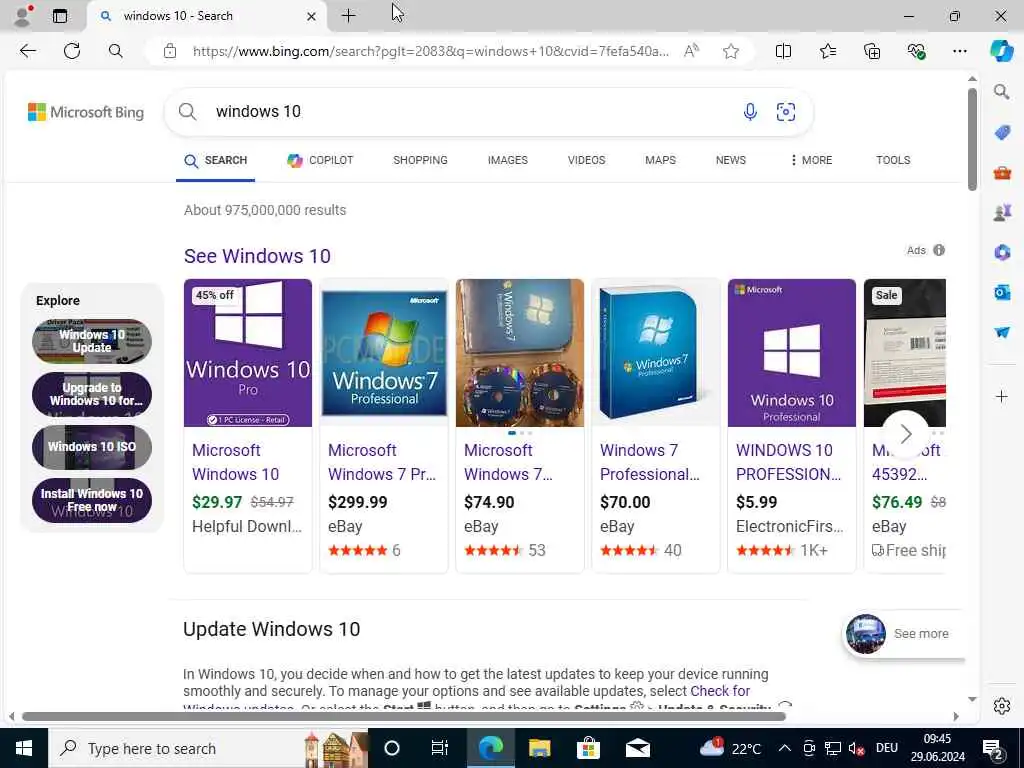Open Upgrade to Windows 10 explore chip

92,394
